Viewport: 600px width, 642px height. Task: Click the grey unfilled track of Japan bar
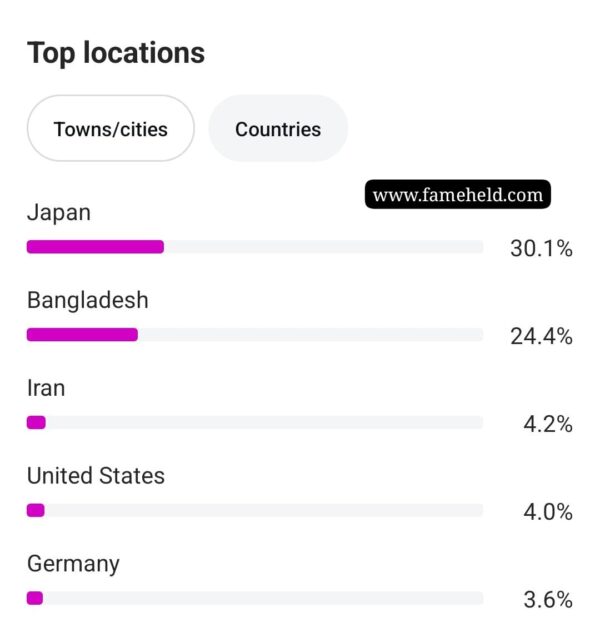click(324, 247)
